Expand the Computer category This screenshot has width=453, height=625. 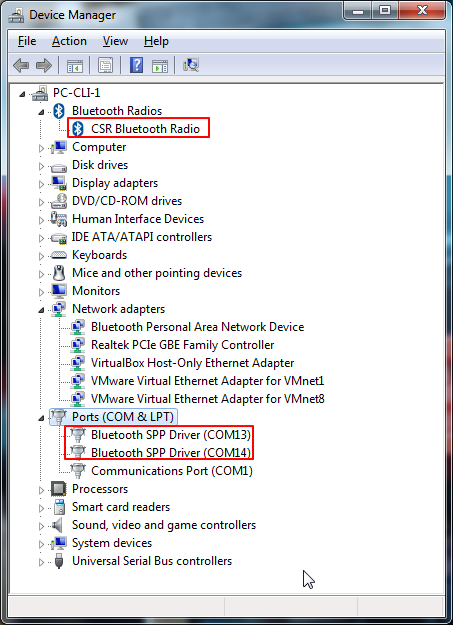click(41, 148)
